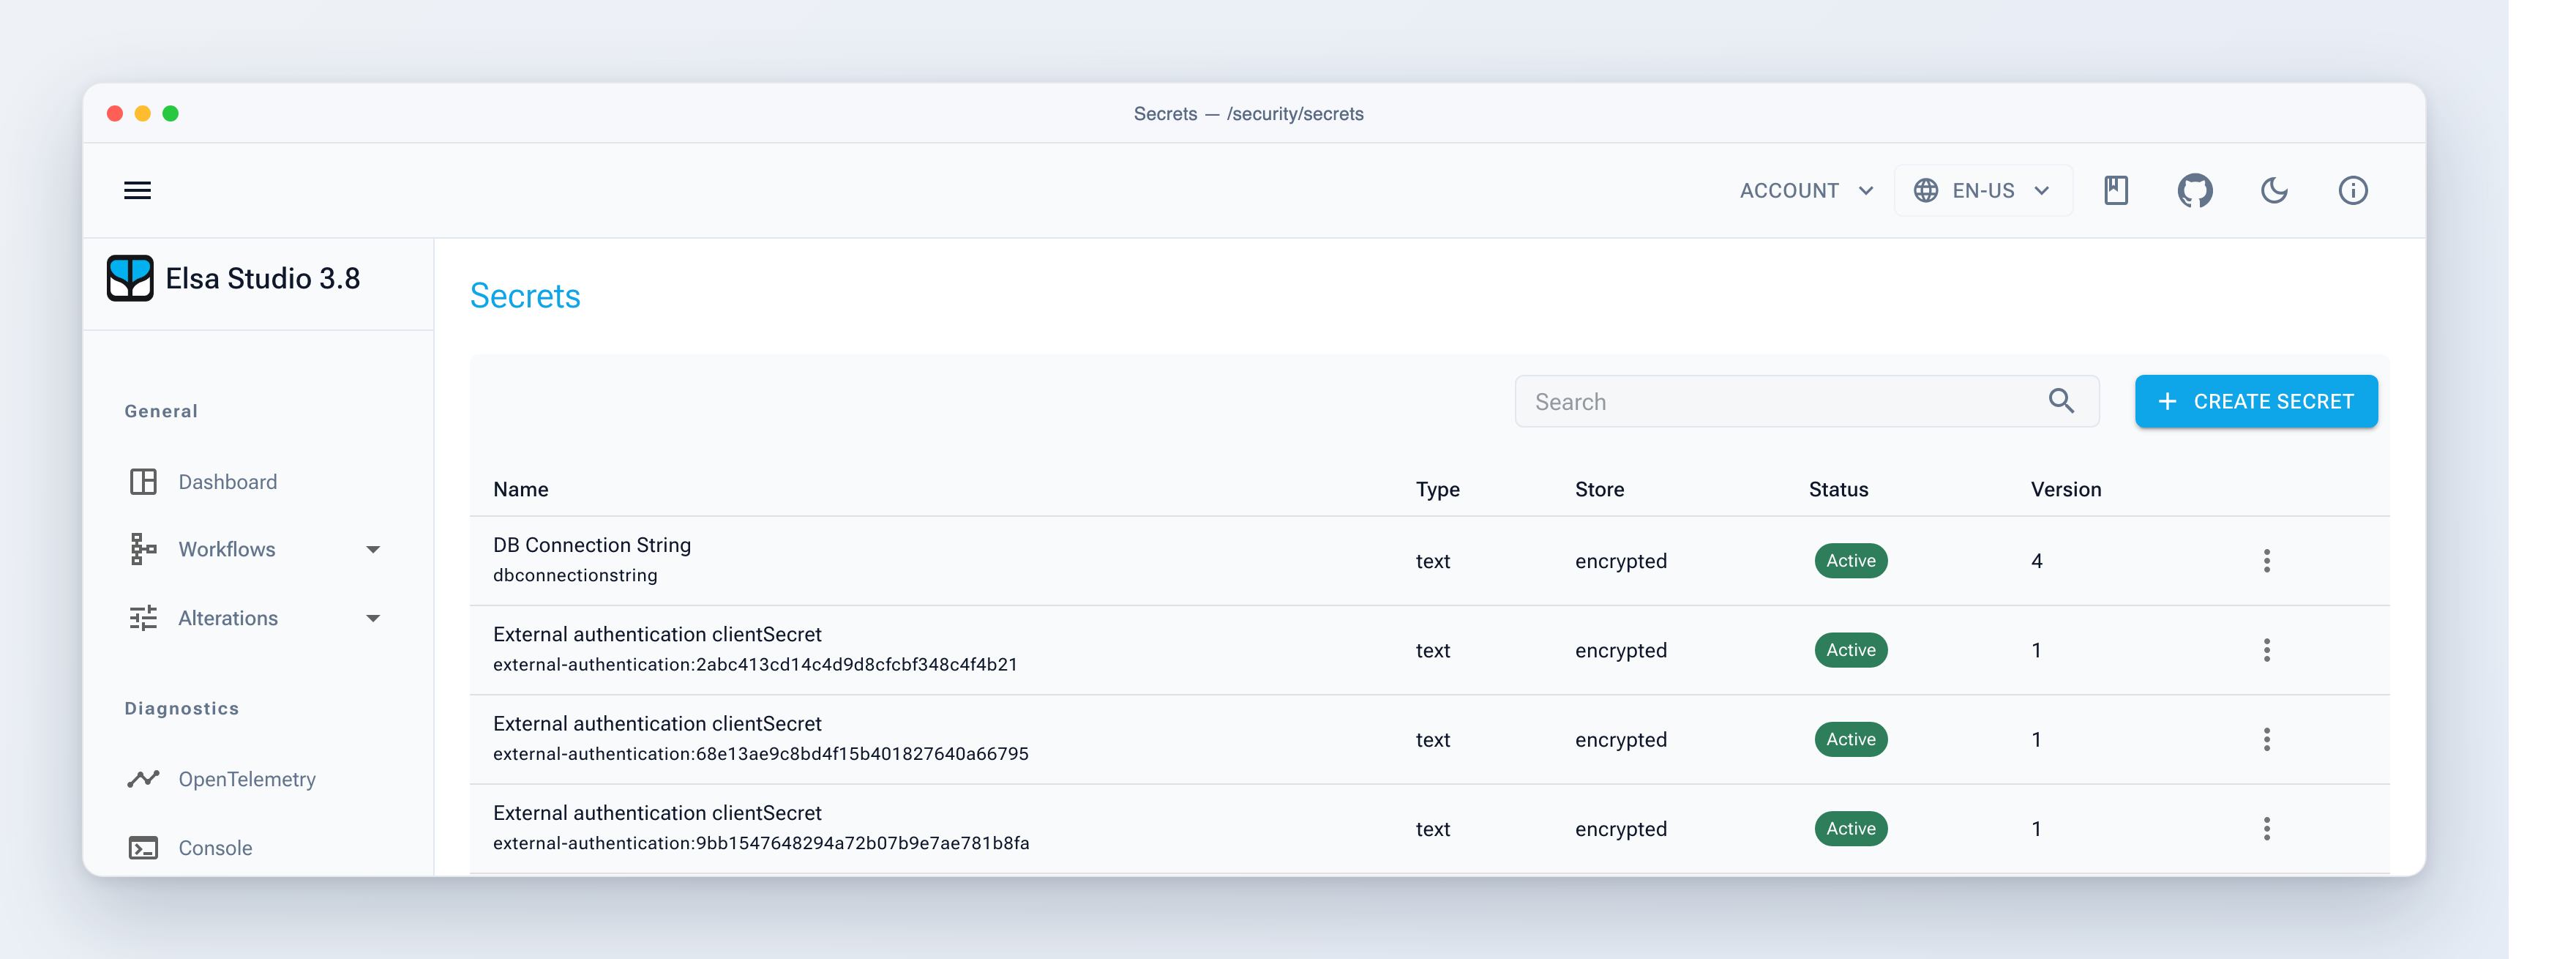This screenshot has width=2576, height=959.
Task: Open the info about icon
Action: point(2353,190)
